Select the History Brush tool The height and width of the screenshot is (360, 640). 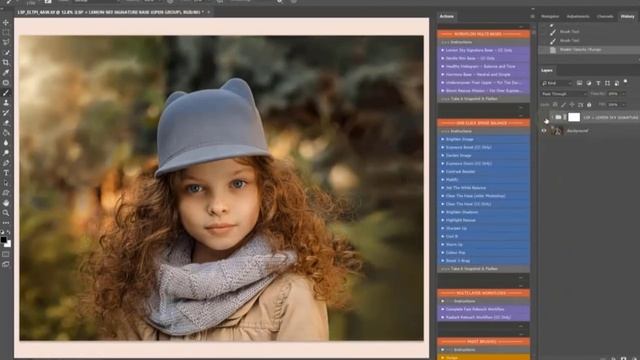[6, 113]
